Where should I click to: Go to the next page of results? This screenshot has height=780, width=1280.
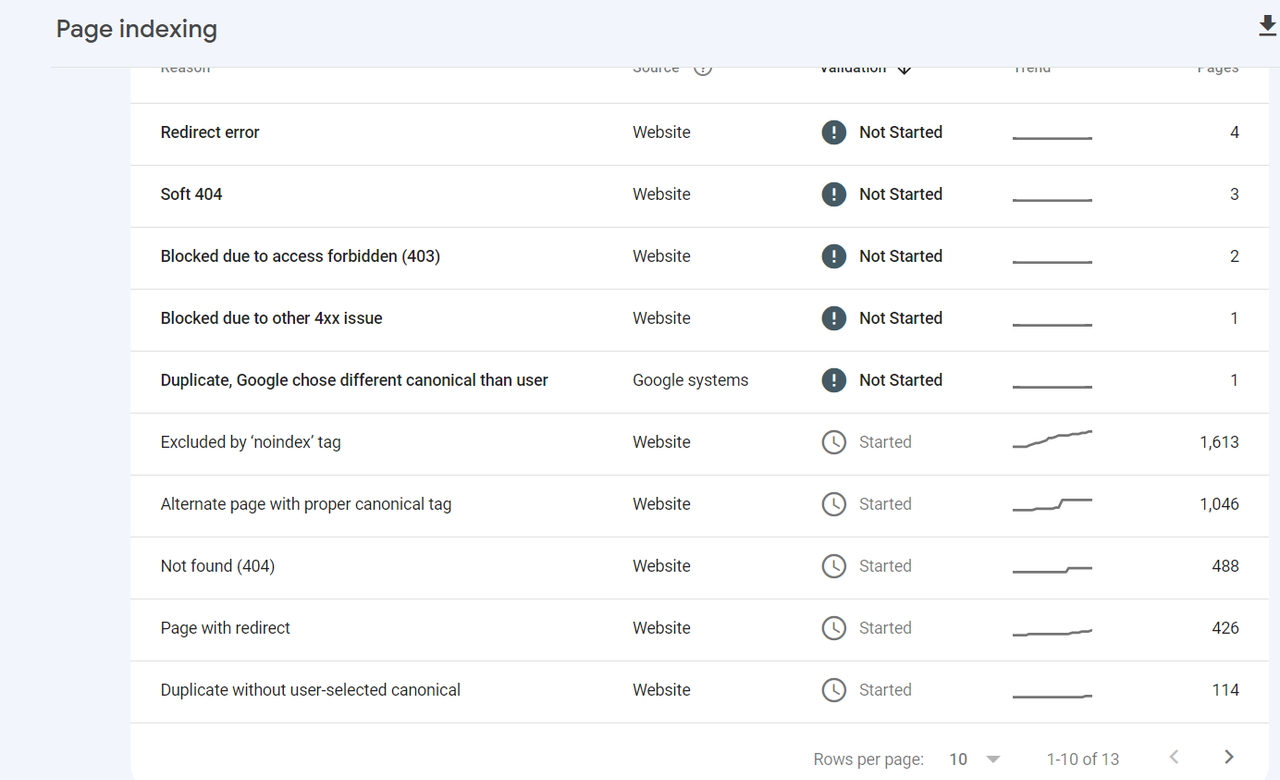[x=1229, y=757]
